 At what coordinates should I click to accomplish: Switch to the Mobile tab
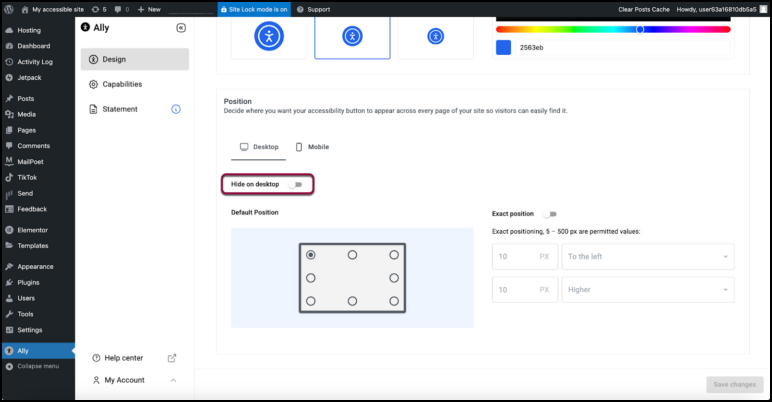(x=311, y=147)
